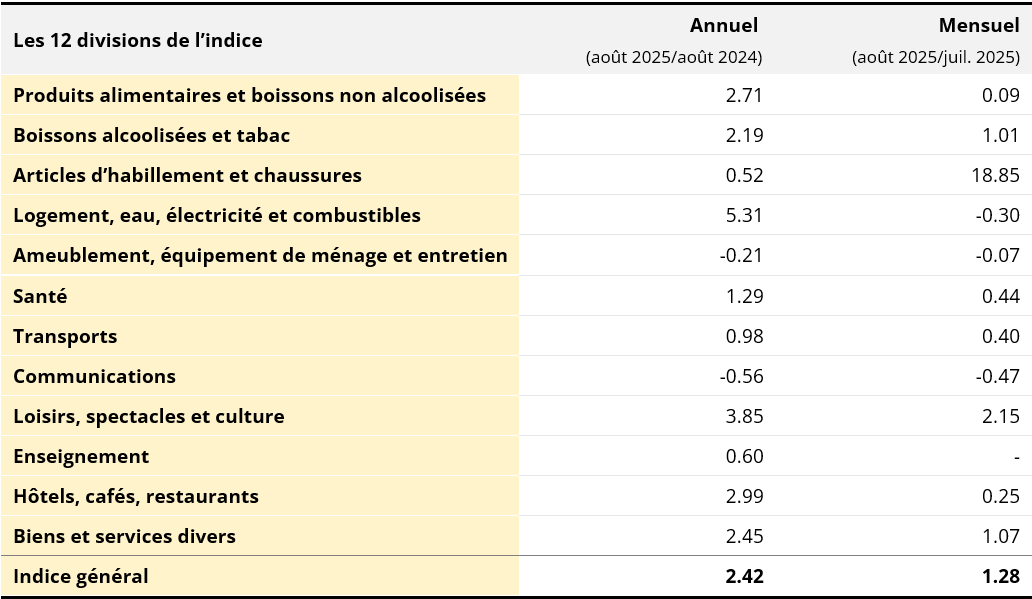Select the 1.28 monthly general index value
Screen dimensions: 1032x599
coord(1000,576)
